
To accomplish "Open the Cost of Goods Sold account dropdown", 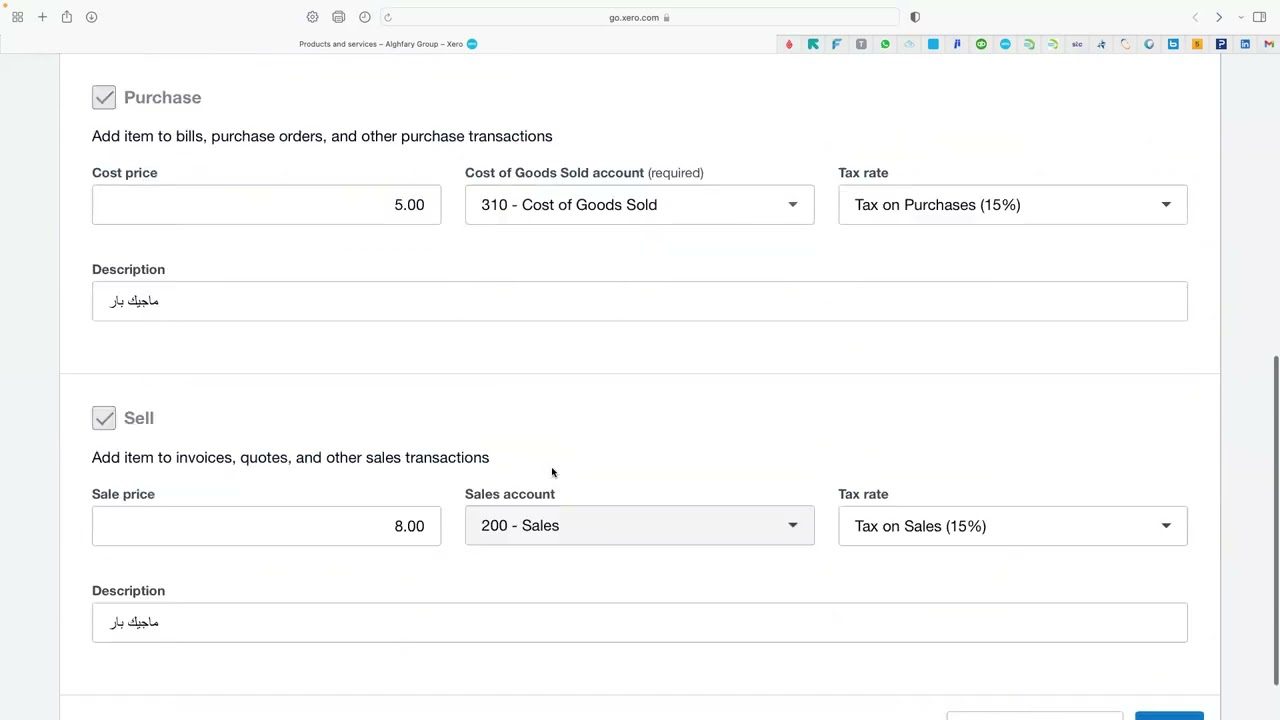I will (640, 205).
